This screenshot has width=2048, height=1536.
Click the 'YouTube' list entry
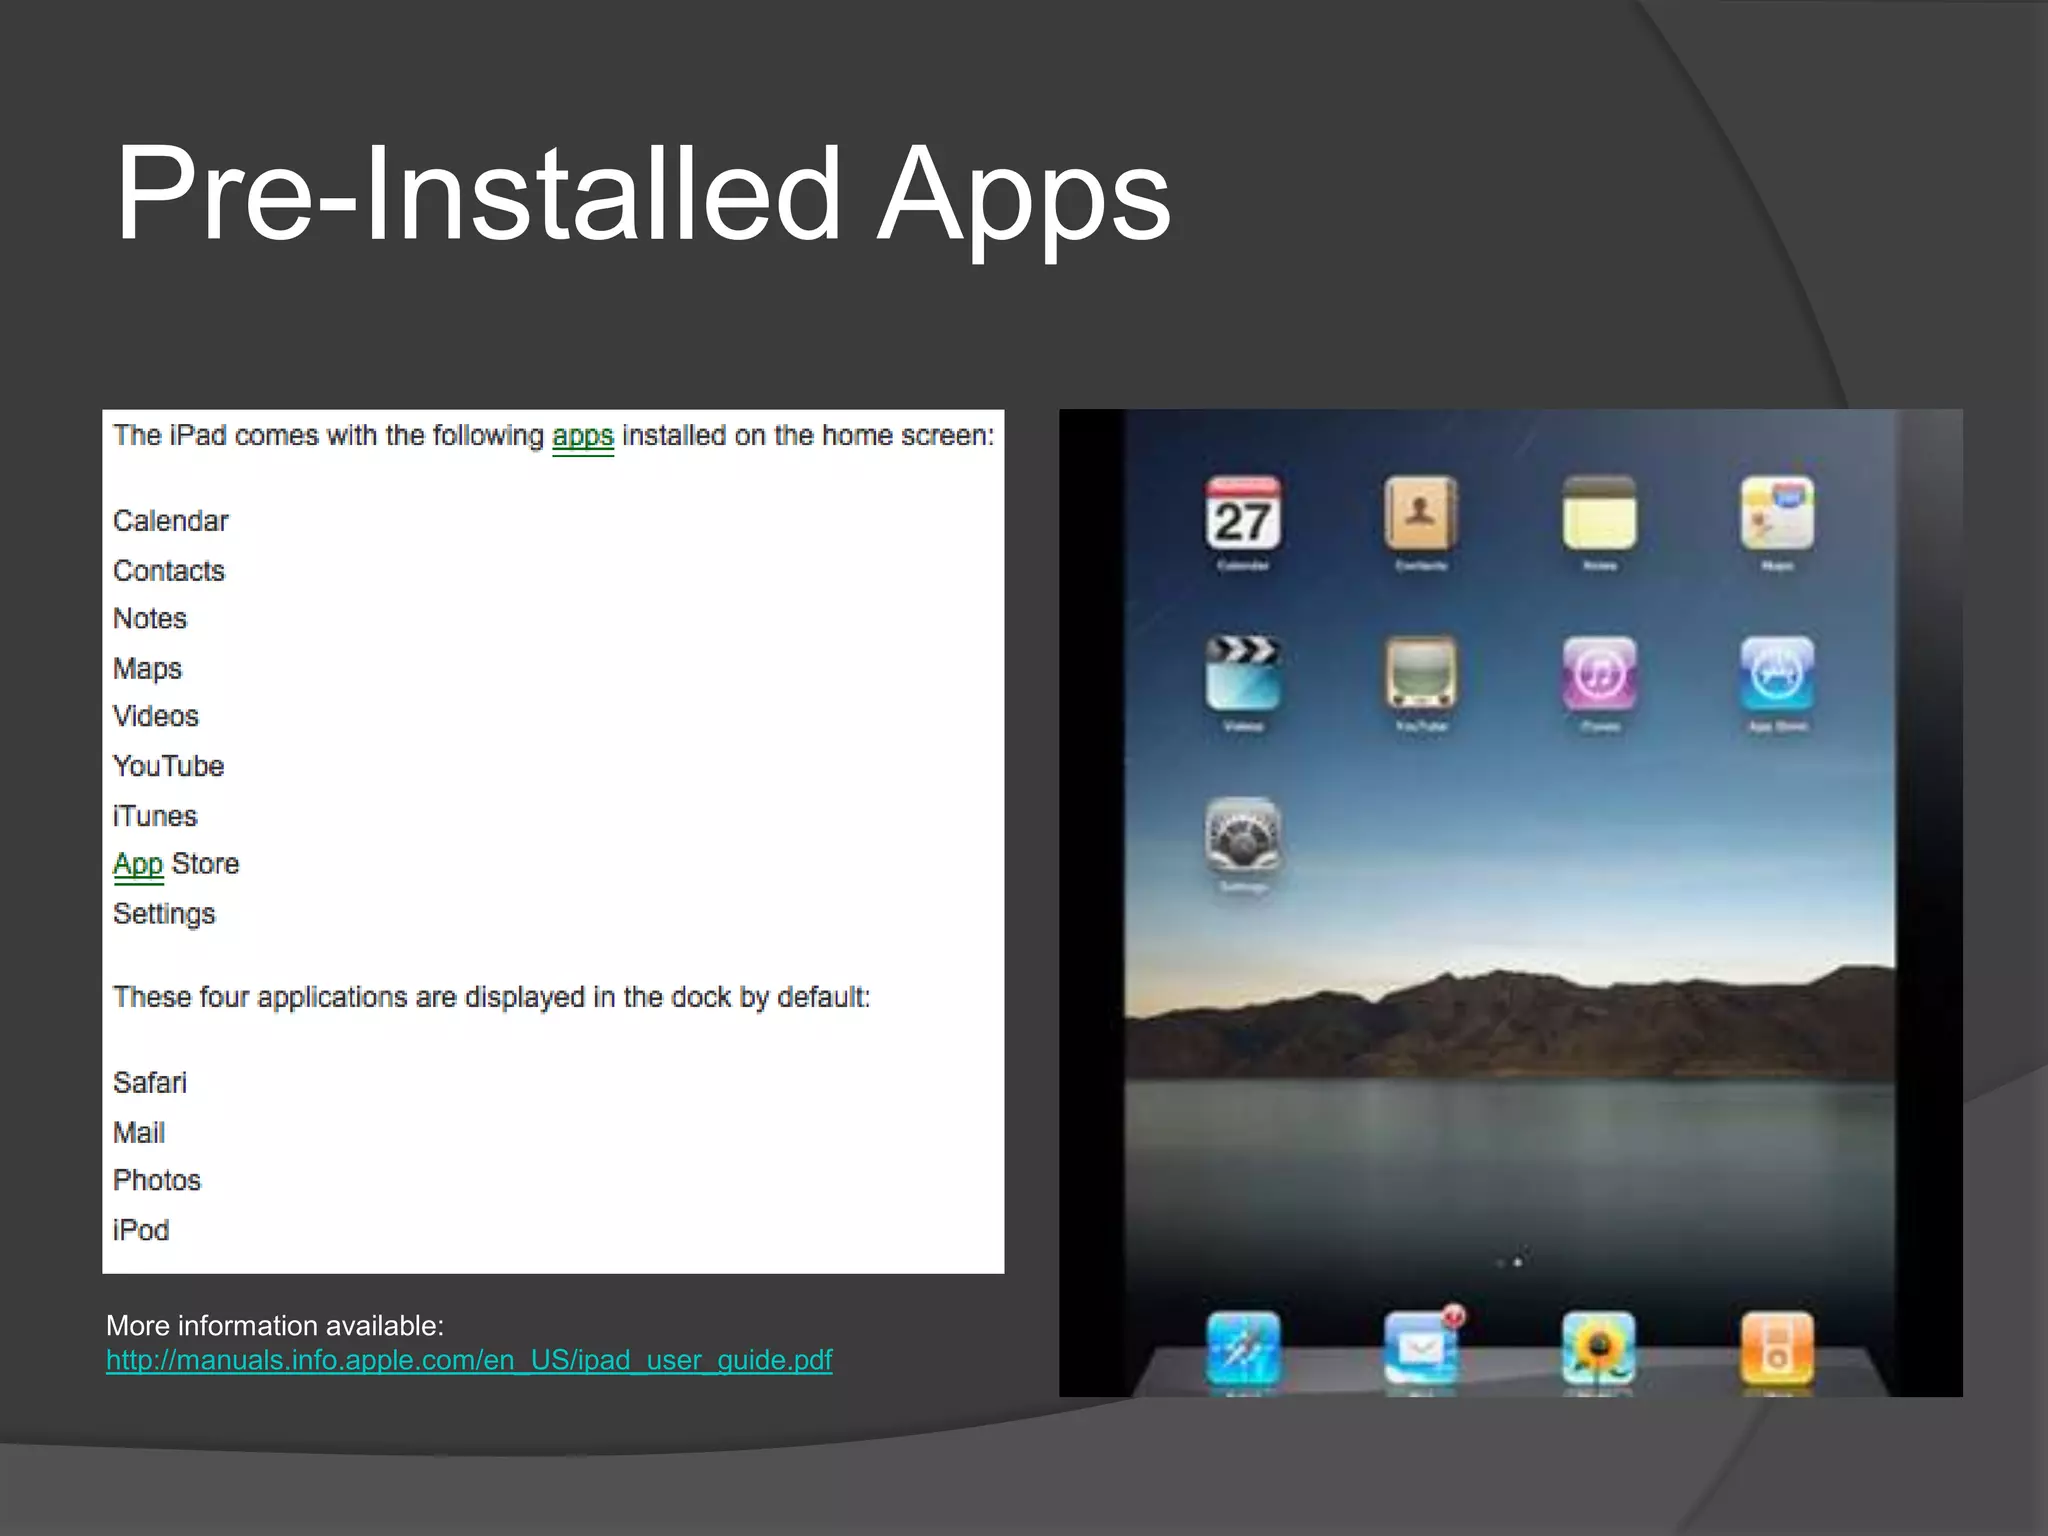coord(169,766)
